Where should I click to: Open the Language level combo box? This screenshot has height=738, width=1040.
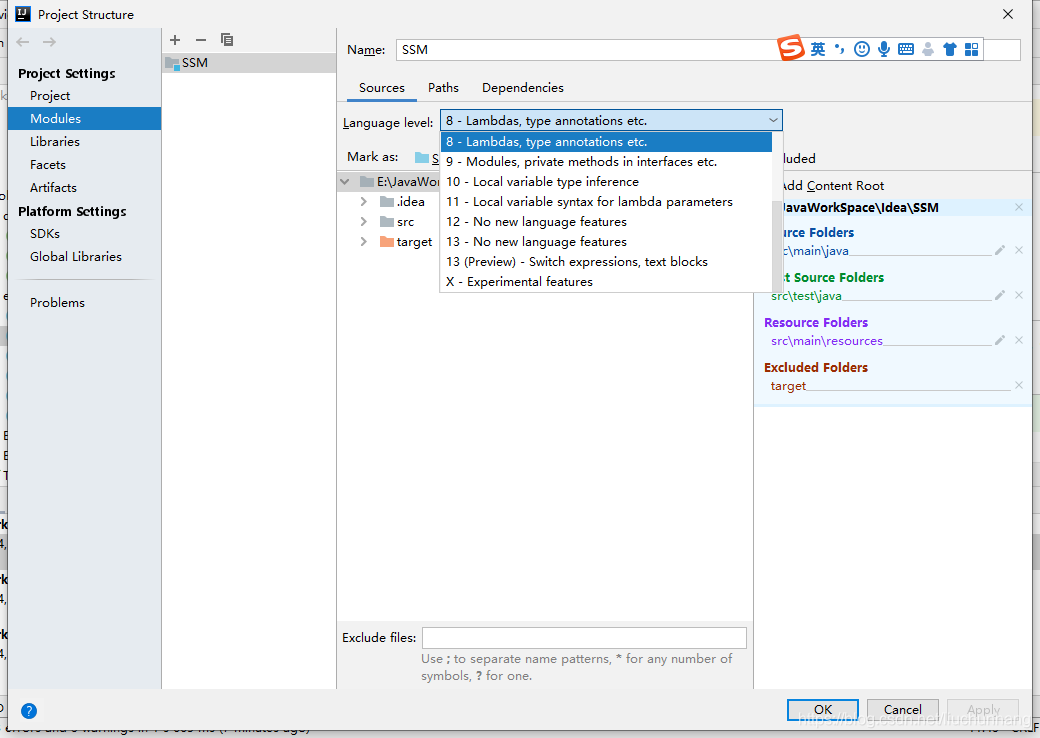pyautogui.click(x=611, y=121)
